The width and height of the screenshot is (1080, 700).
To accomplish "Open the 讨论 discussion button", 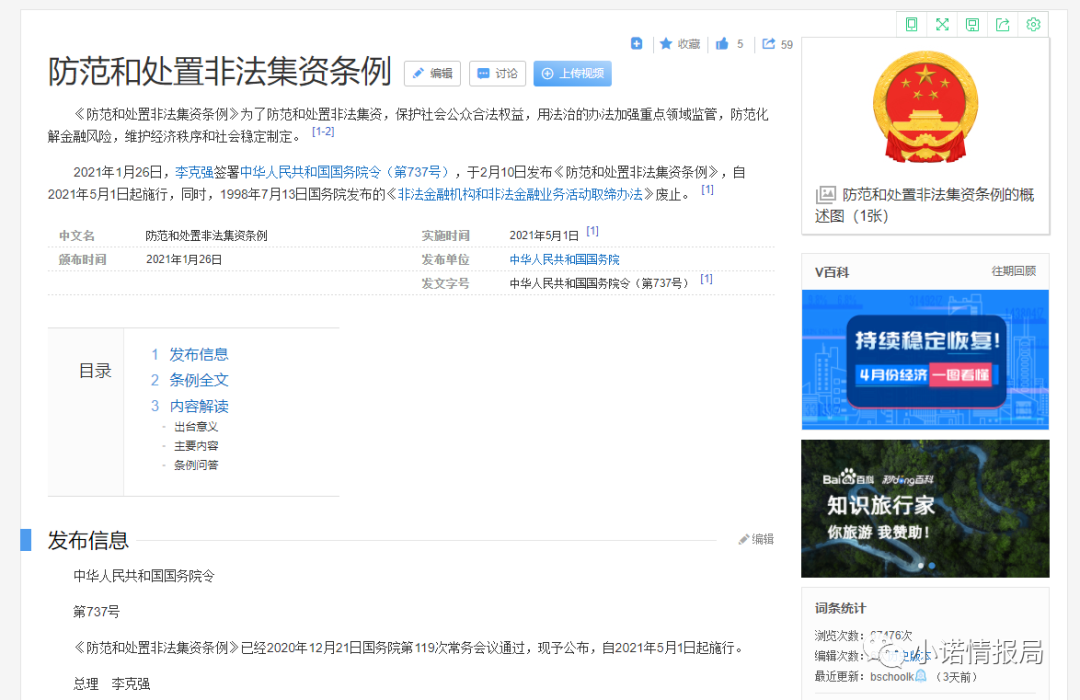I will 497,74.
